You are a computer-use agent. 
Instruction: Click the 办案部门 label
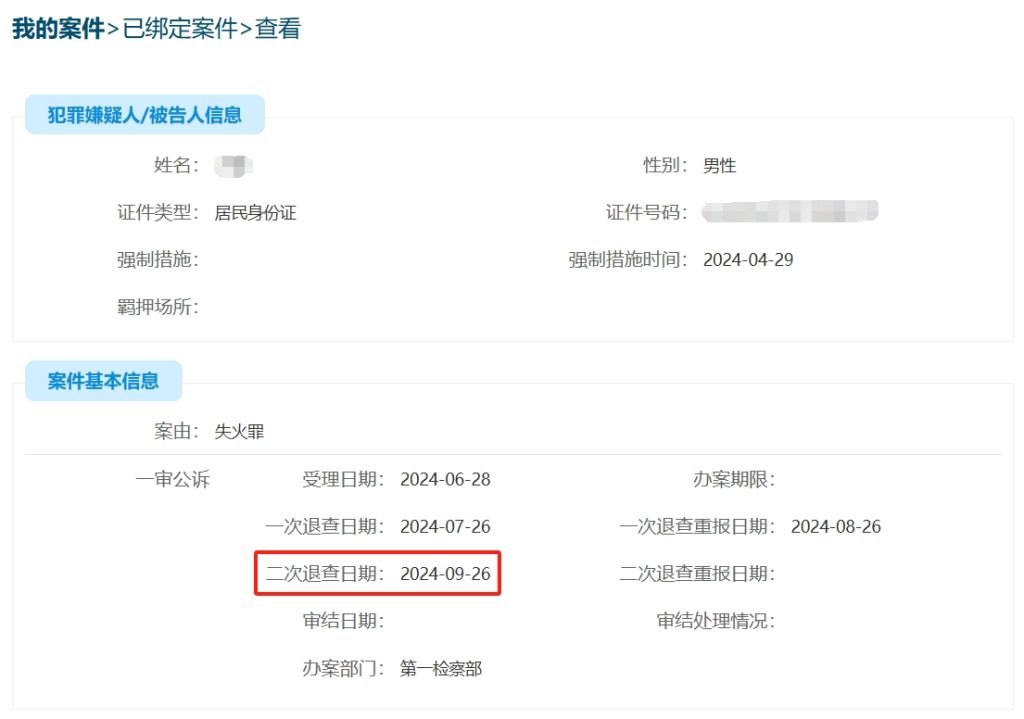pyautogui.click(x=344, y=668)
